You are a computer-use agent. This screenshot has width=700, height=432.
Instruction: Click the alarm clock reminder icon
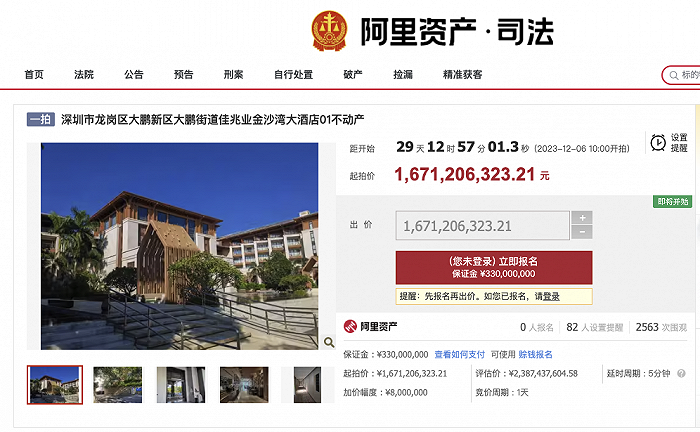(x=658, y=143)
